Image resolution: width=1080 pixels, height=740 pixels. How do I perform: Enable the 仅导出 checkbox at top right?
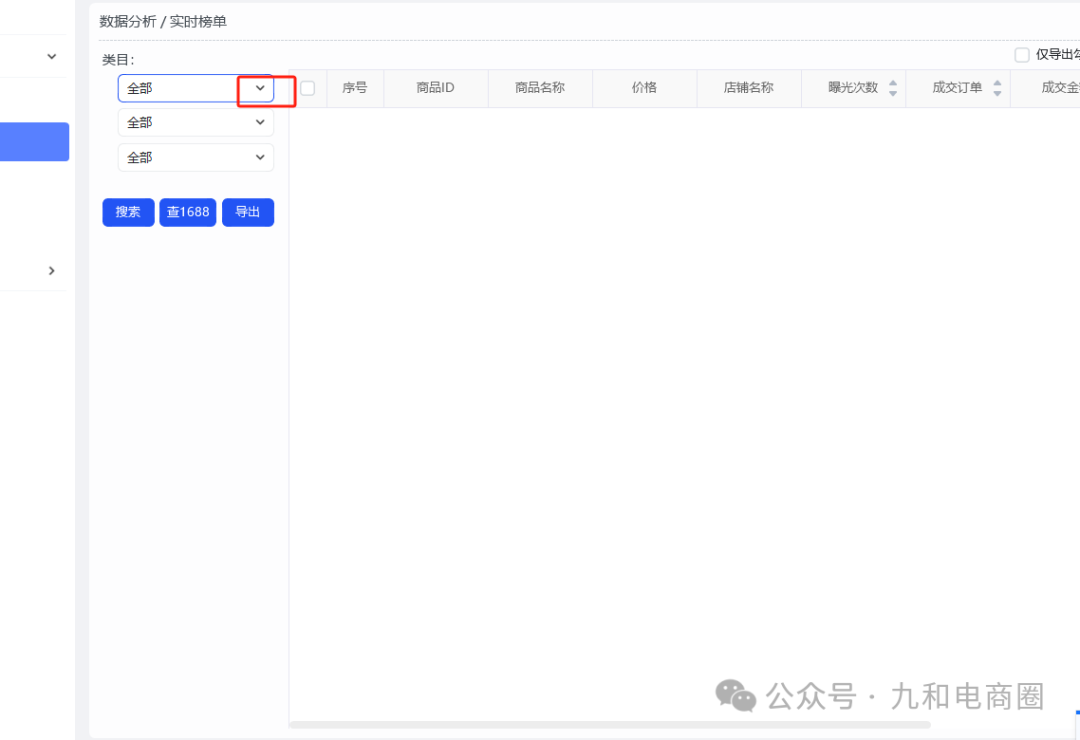(x=1021, y=55)
